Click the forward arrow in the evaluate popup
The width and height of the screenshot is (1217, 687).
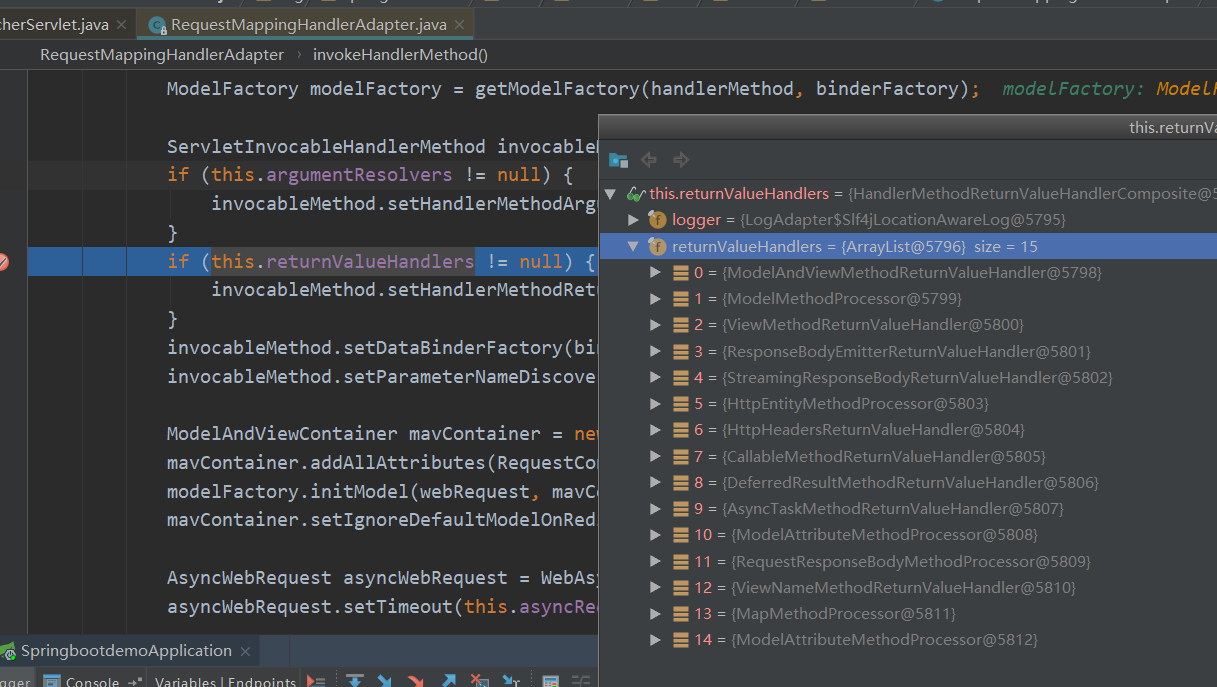coord(681,160)
